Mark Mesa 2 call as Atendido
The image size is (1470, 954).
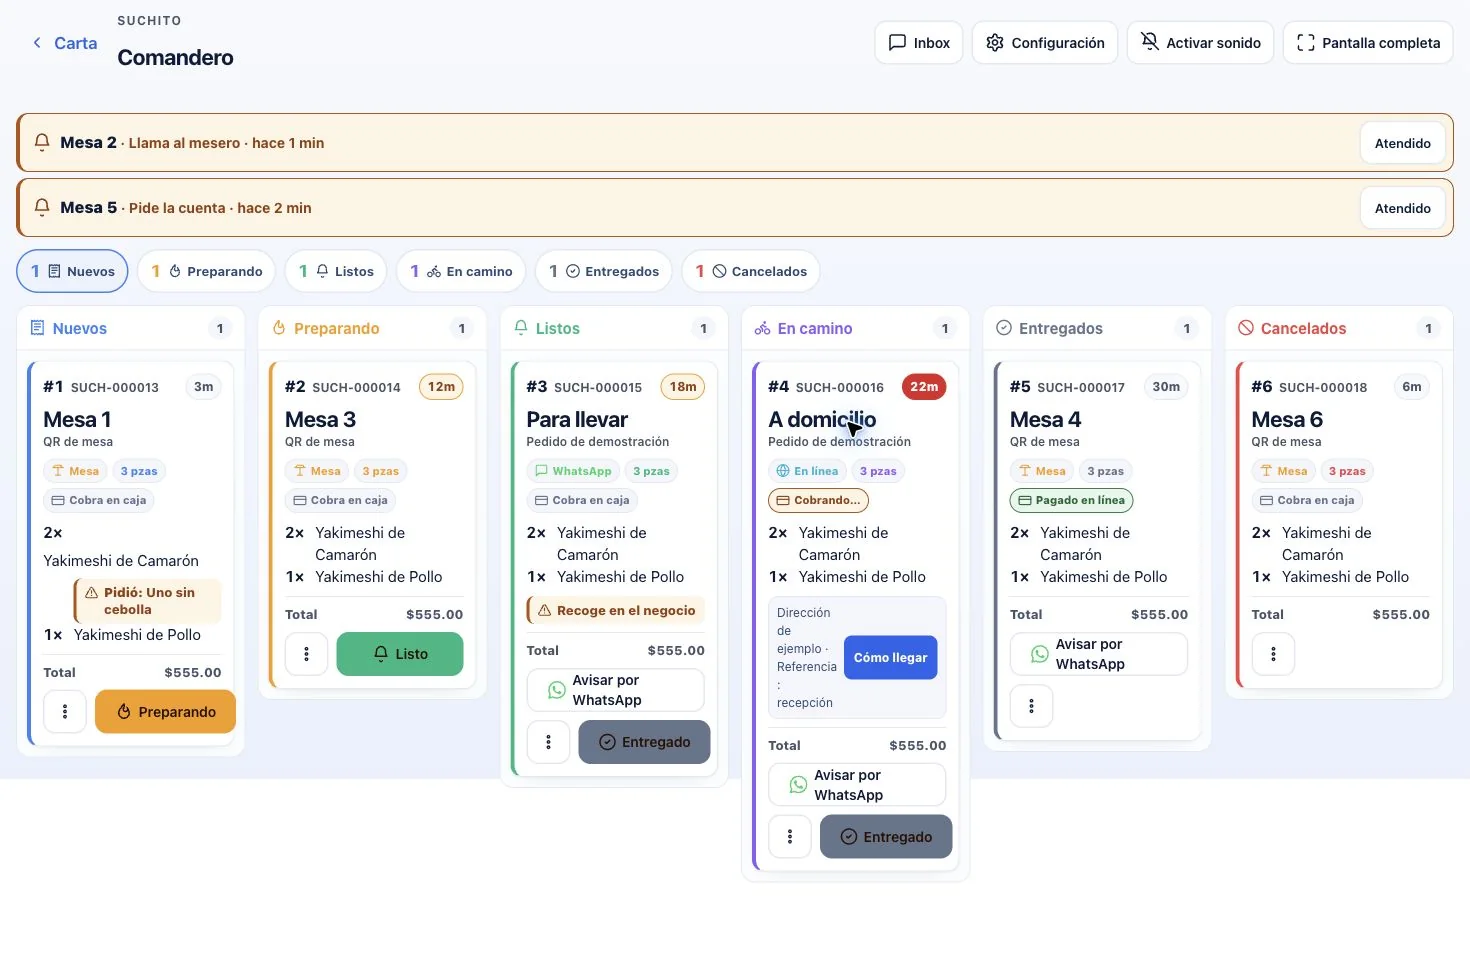[x=1403, y=143]
